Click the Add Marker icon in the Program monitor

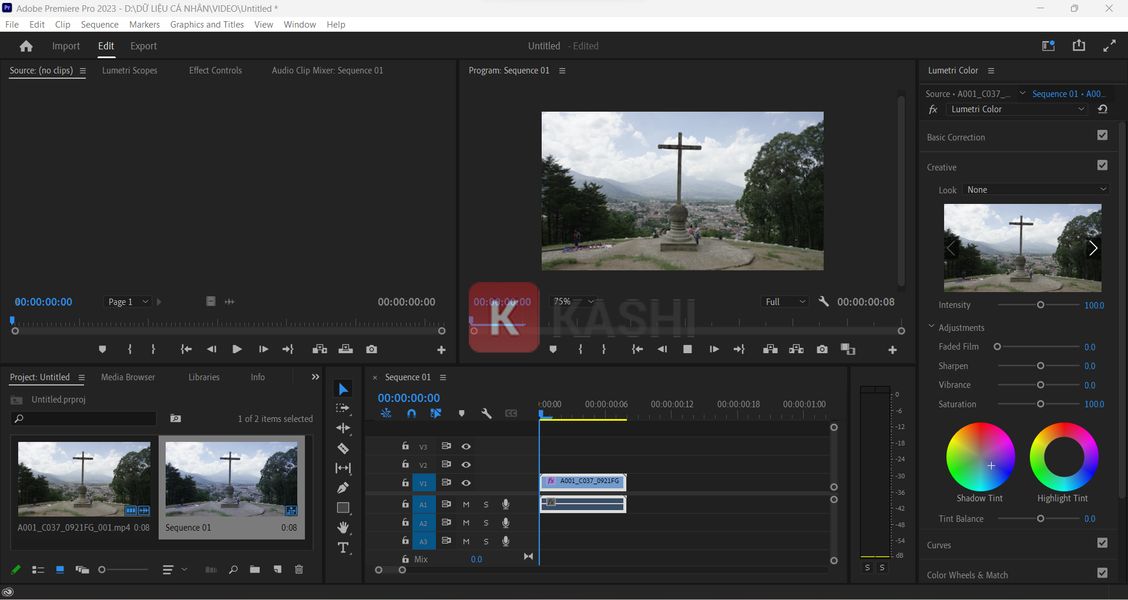point(553,349)
